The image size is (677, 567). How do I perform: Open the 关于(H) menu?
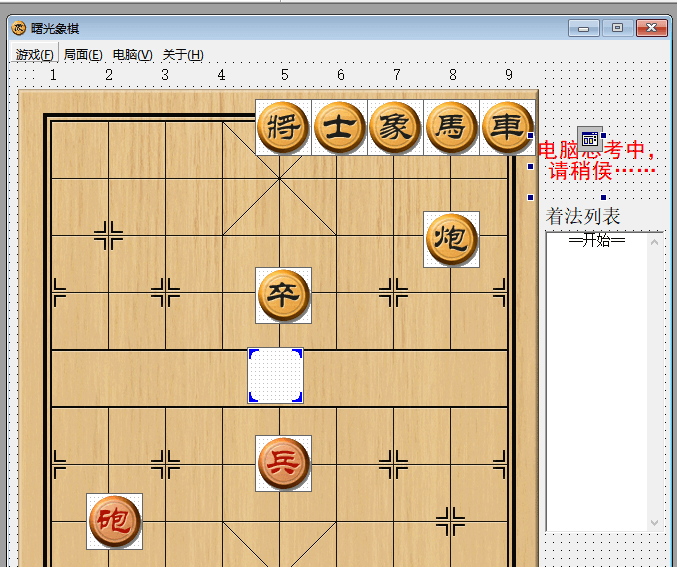183,55
